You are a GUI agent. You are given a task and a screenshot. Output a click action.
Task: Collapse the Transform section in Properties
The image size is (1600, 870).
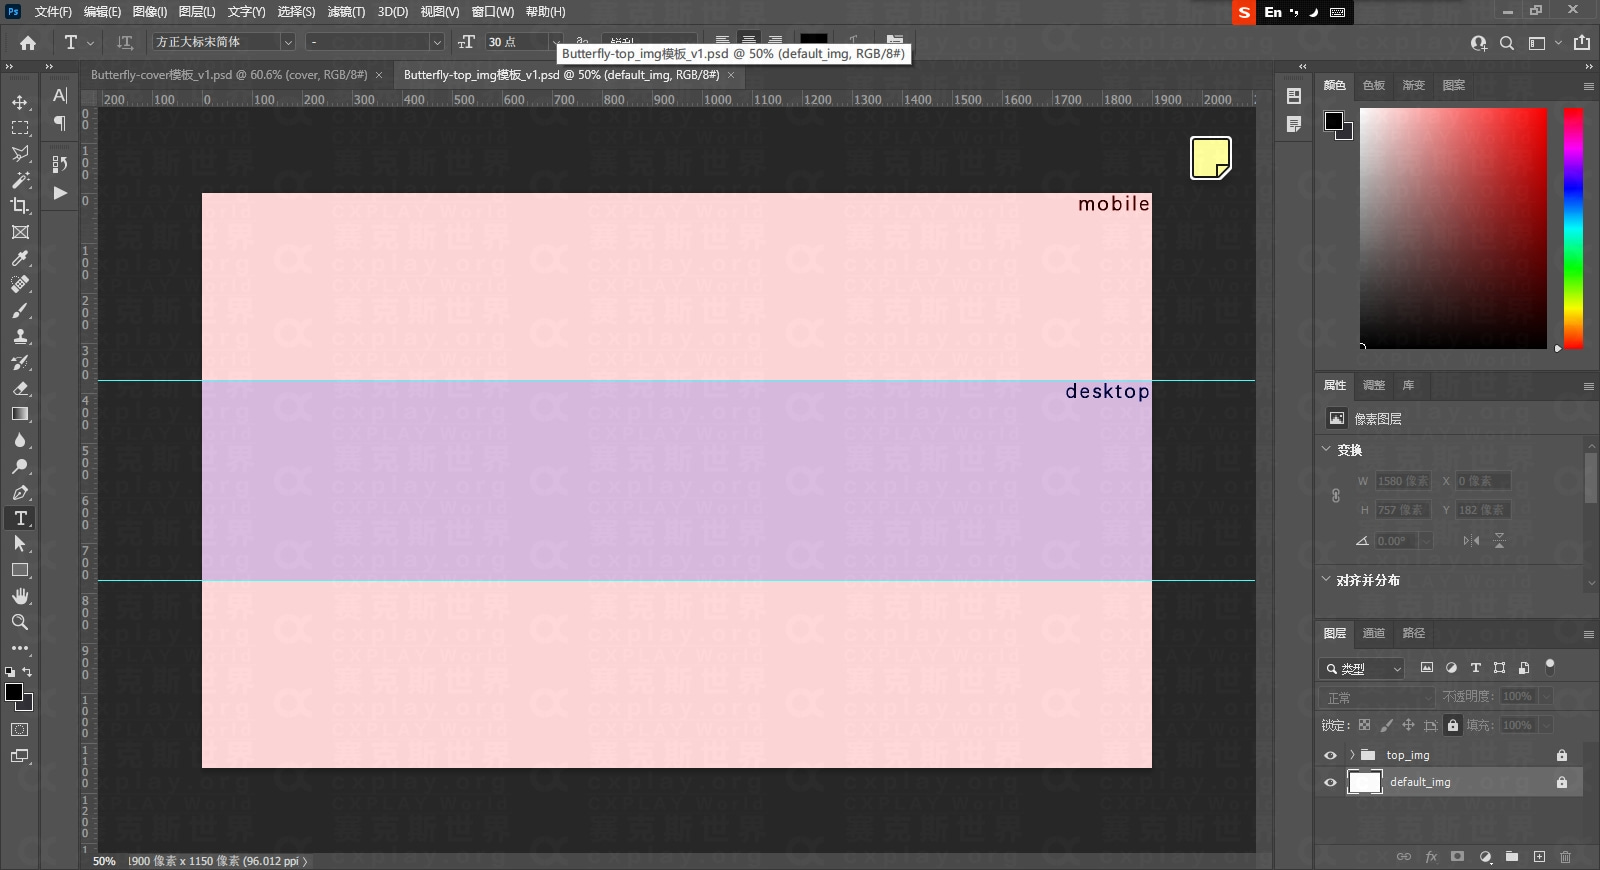click(x=1326, y=449)
